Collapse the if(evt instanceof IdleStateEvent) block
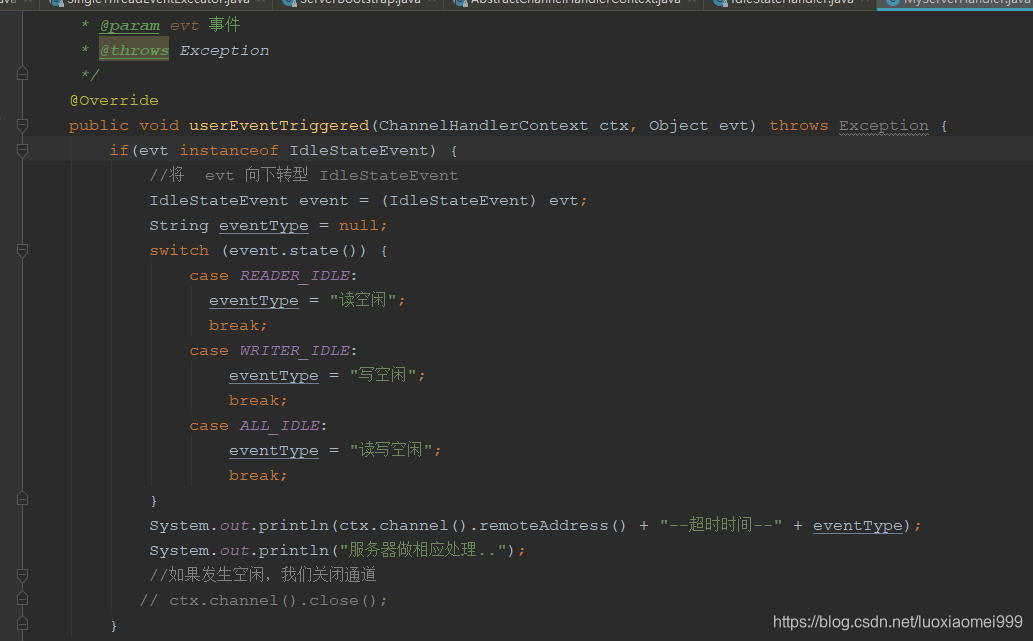The height and width of the screenshot is (641, 1033). [22, 151]
